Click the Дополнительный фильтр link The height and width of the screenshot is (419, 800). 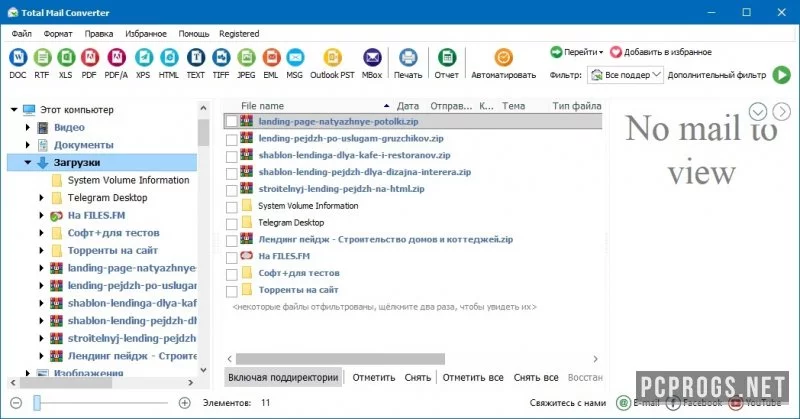717,75
